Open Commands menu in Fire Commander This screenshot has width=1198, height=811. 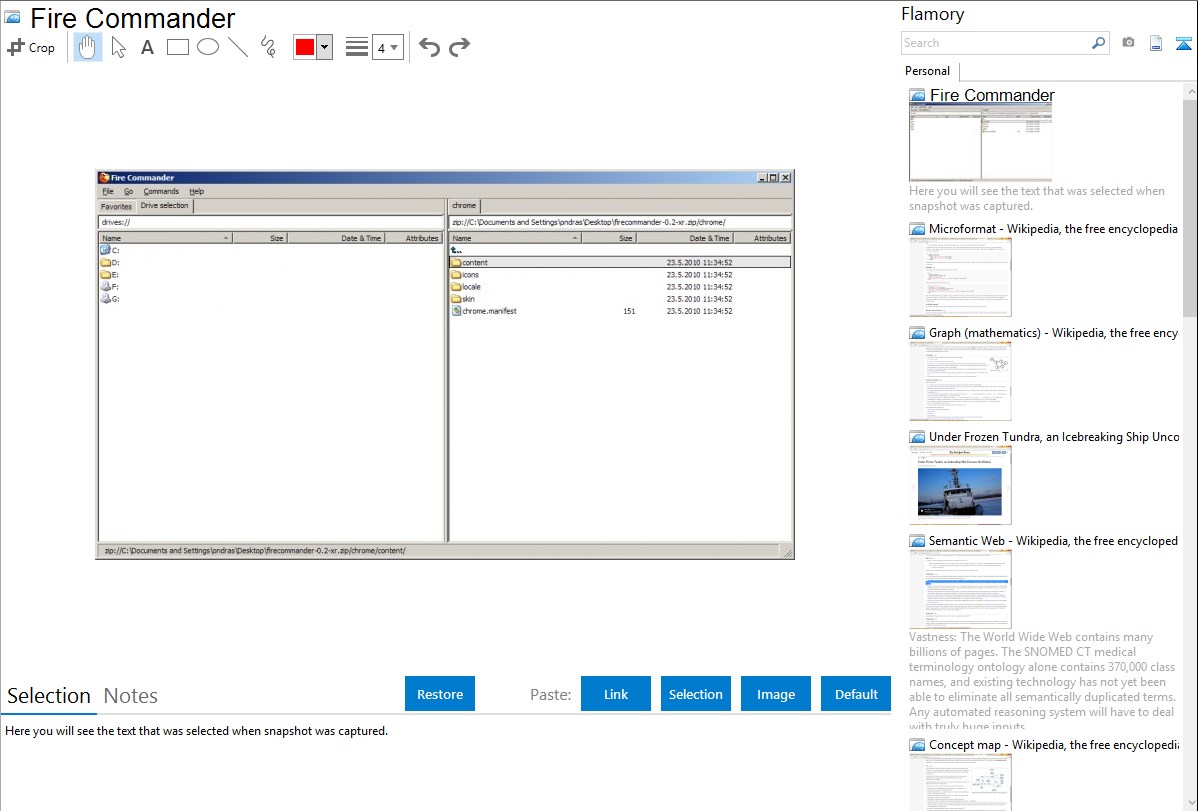pyautogui.click(x=161, y=191)
